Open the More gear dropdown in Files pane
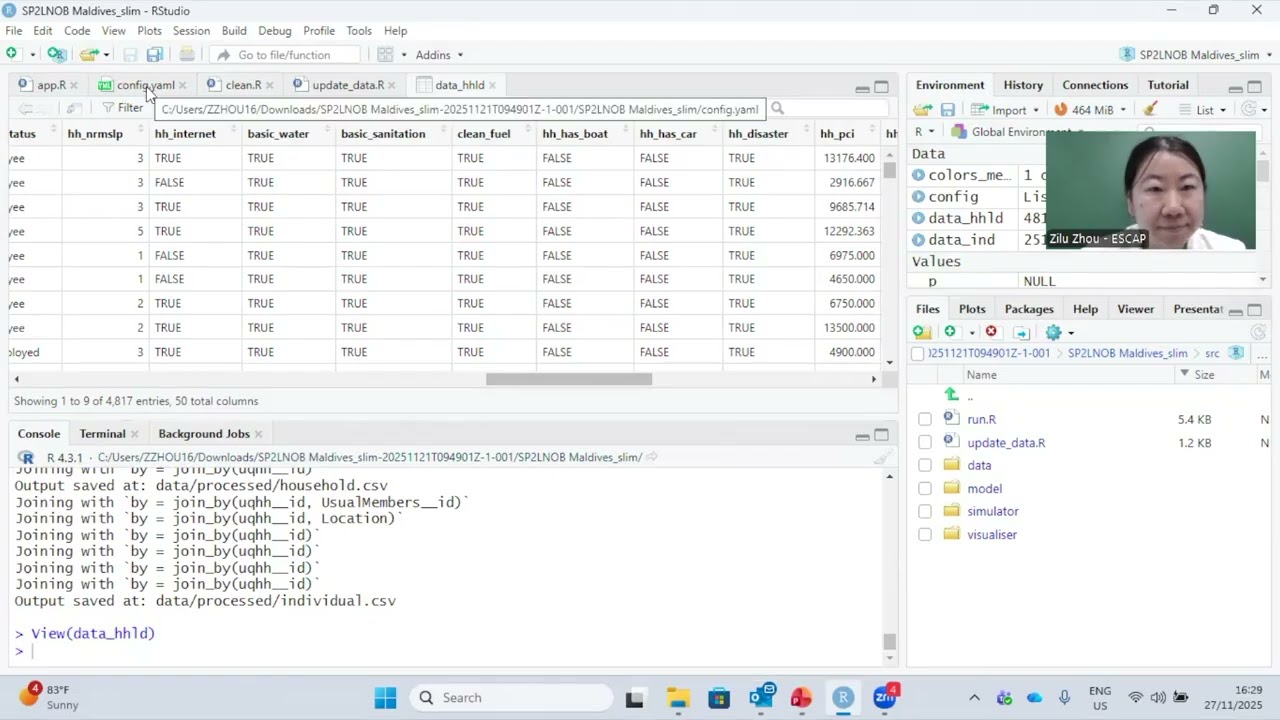This screenshot has height=720, width=1280. (x=1058, y=332)
